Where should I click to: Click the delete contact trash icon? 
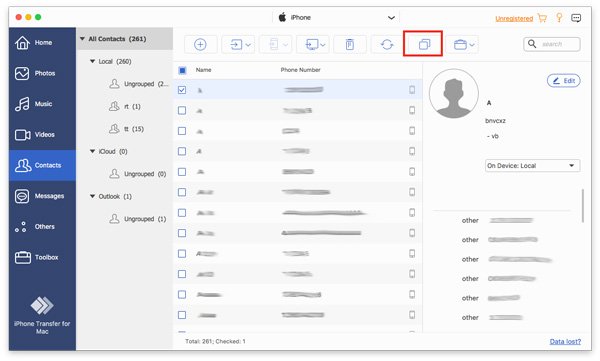(350, 44)
